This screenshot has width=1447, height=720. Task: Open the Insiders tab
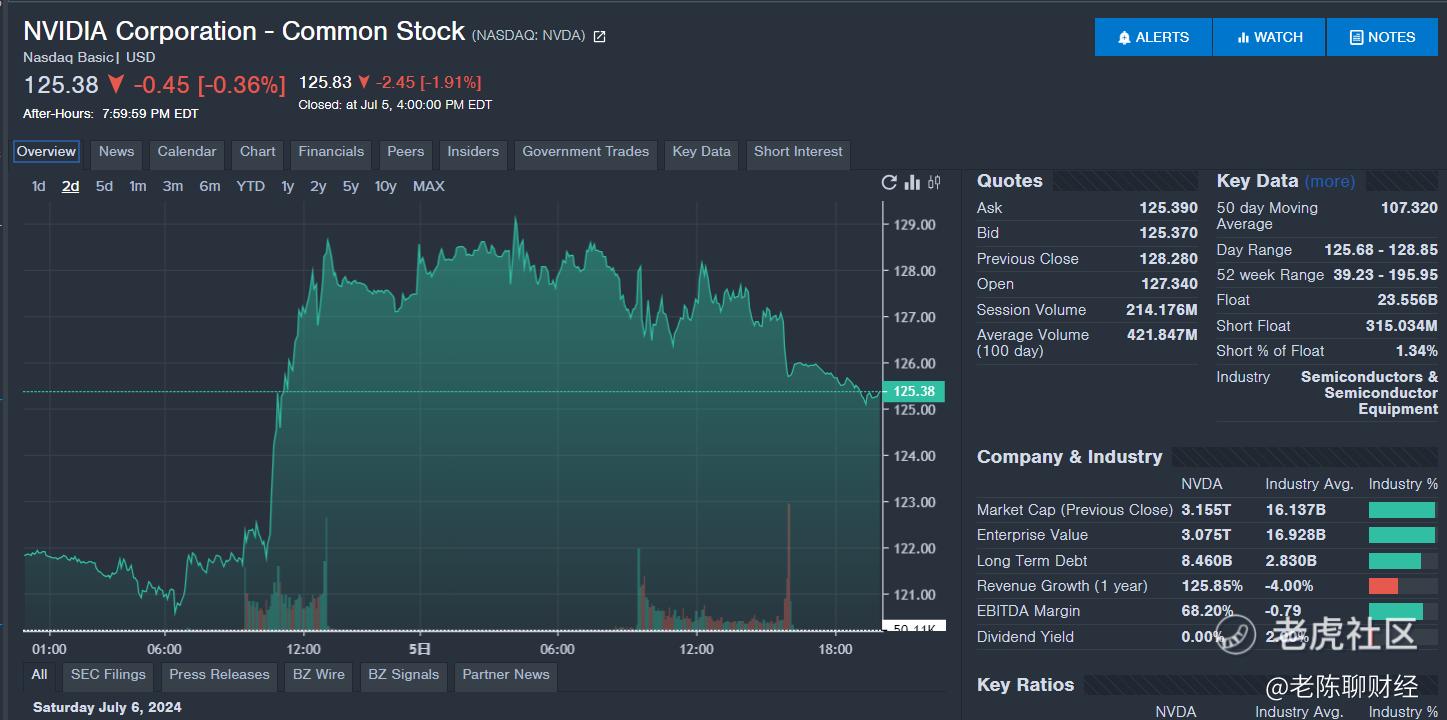coord(473,152)
